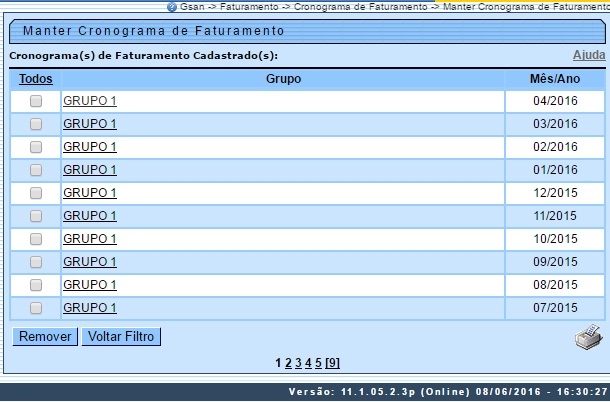Image resolution: width=610 pixels, height=402 pixels.
Task: Open the GRUPO 1 link for 10/2015
Action: point(90,239)
